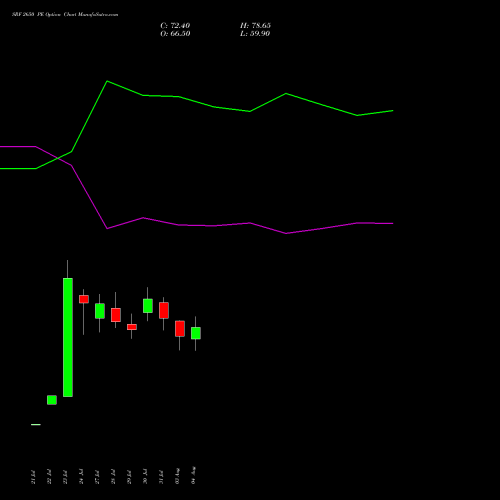Select the red candle for 28 Jul
The image size is (500, 500).
116,315
